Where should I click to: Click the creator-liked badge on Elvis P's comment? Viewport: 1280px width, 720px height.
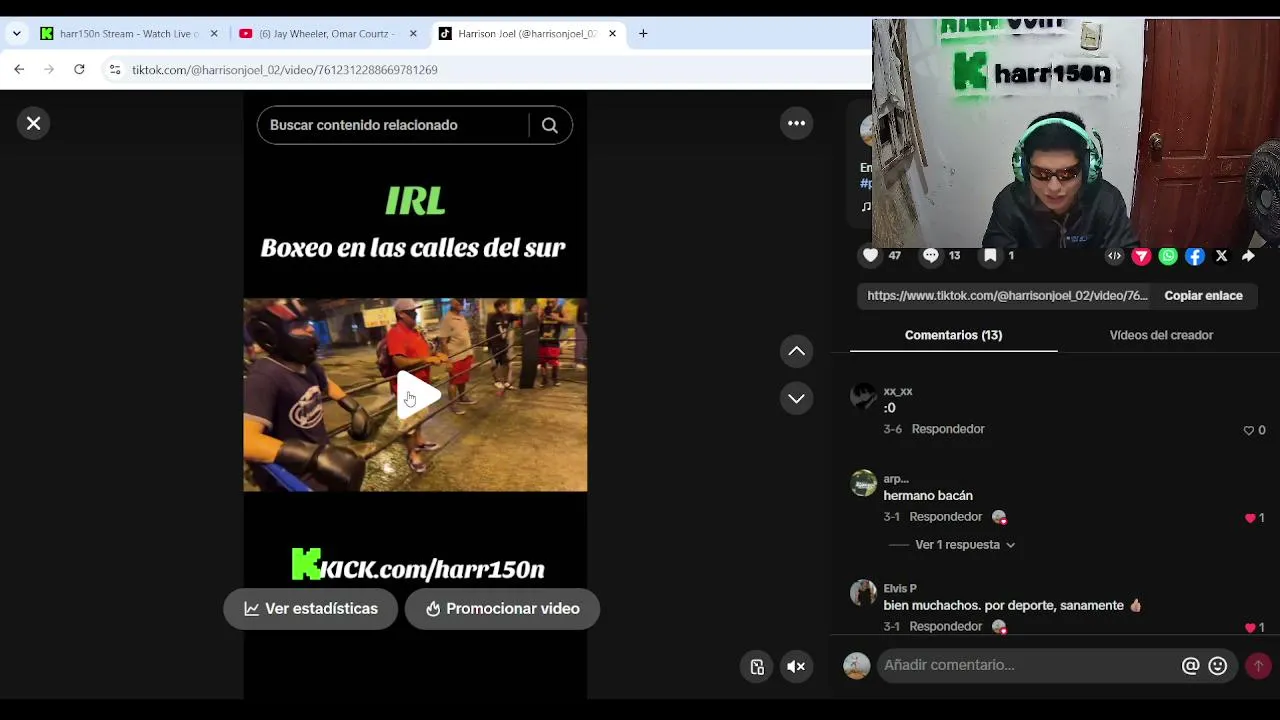point(999,627)
